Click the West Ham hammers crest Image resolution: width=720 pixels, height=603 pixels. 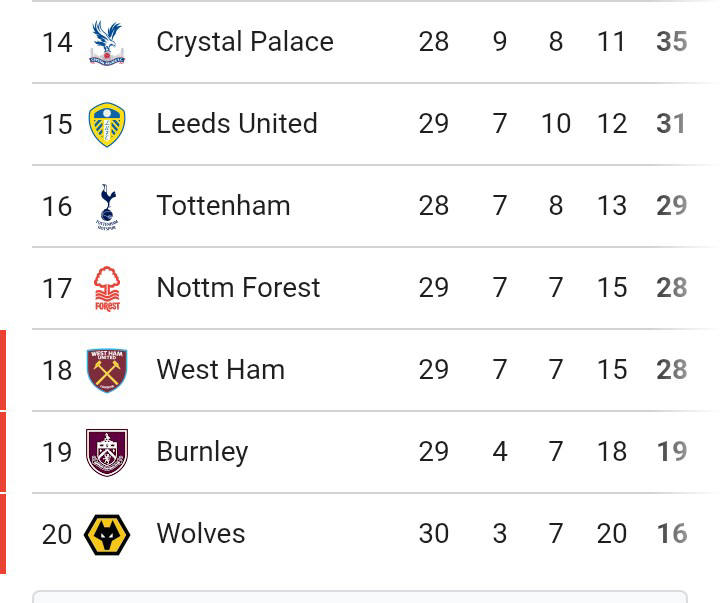pyautogui.click(x=107, y=370)
